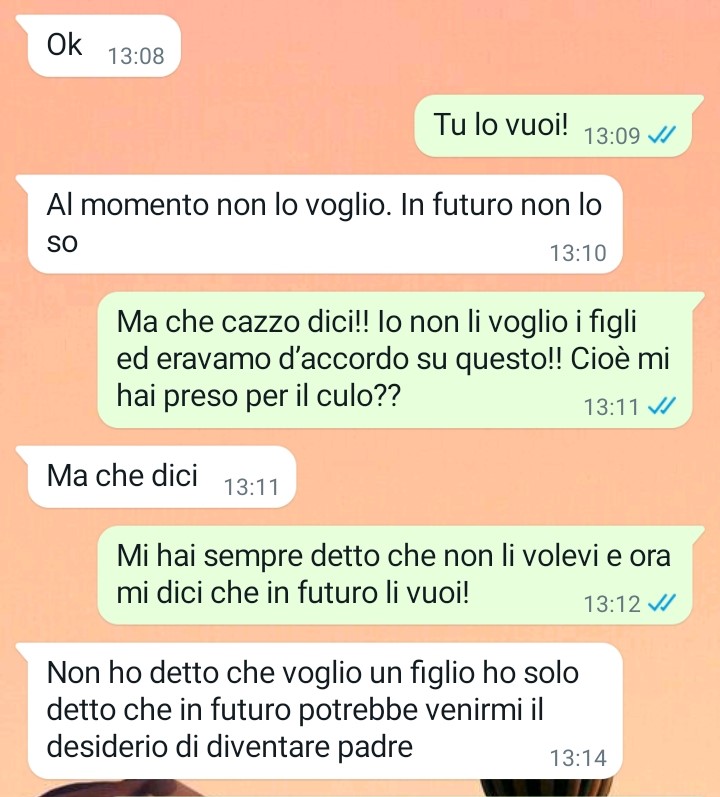Click "hai preso per il culo??" text line
Screen dimensions: 720x797
click(x=259, y=396)
